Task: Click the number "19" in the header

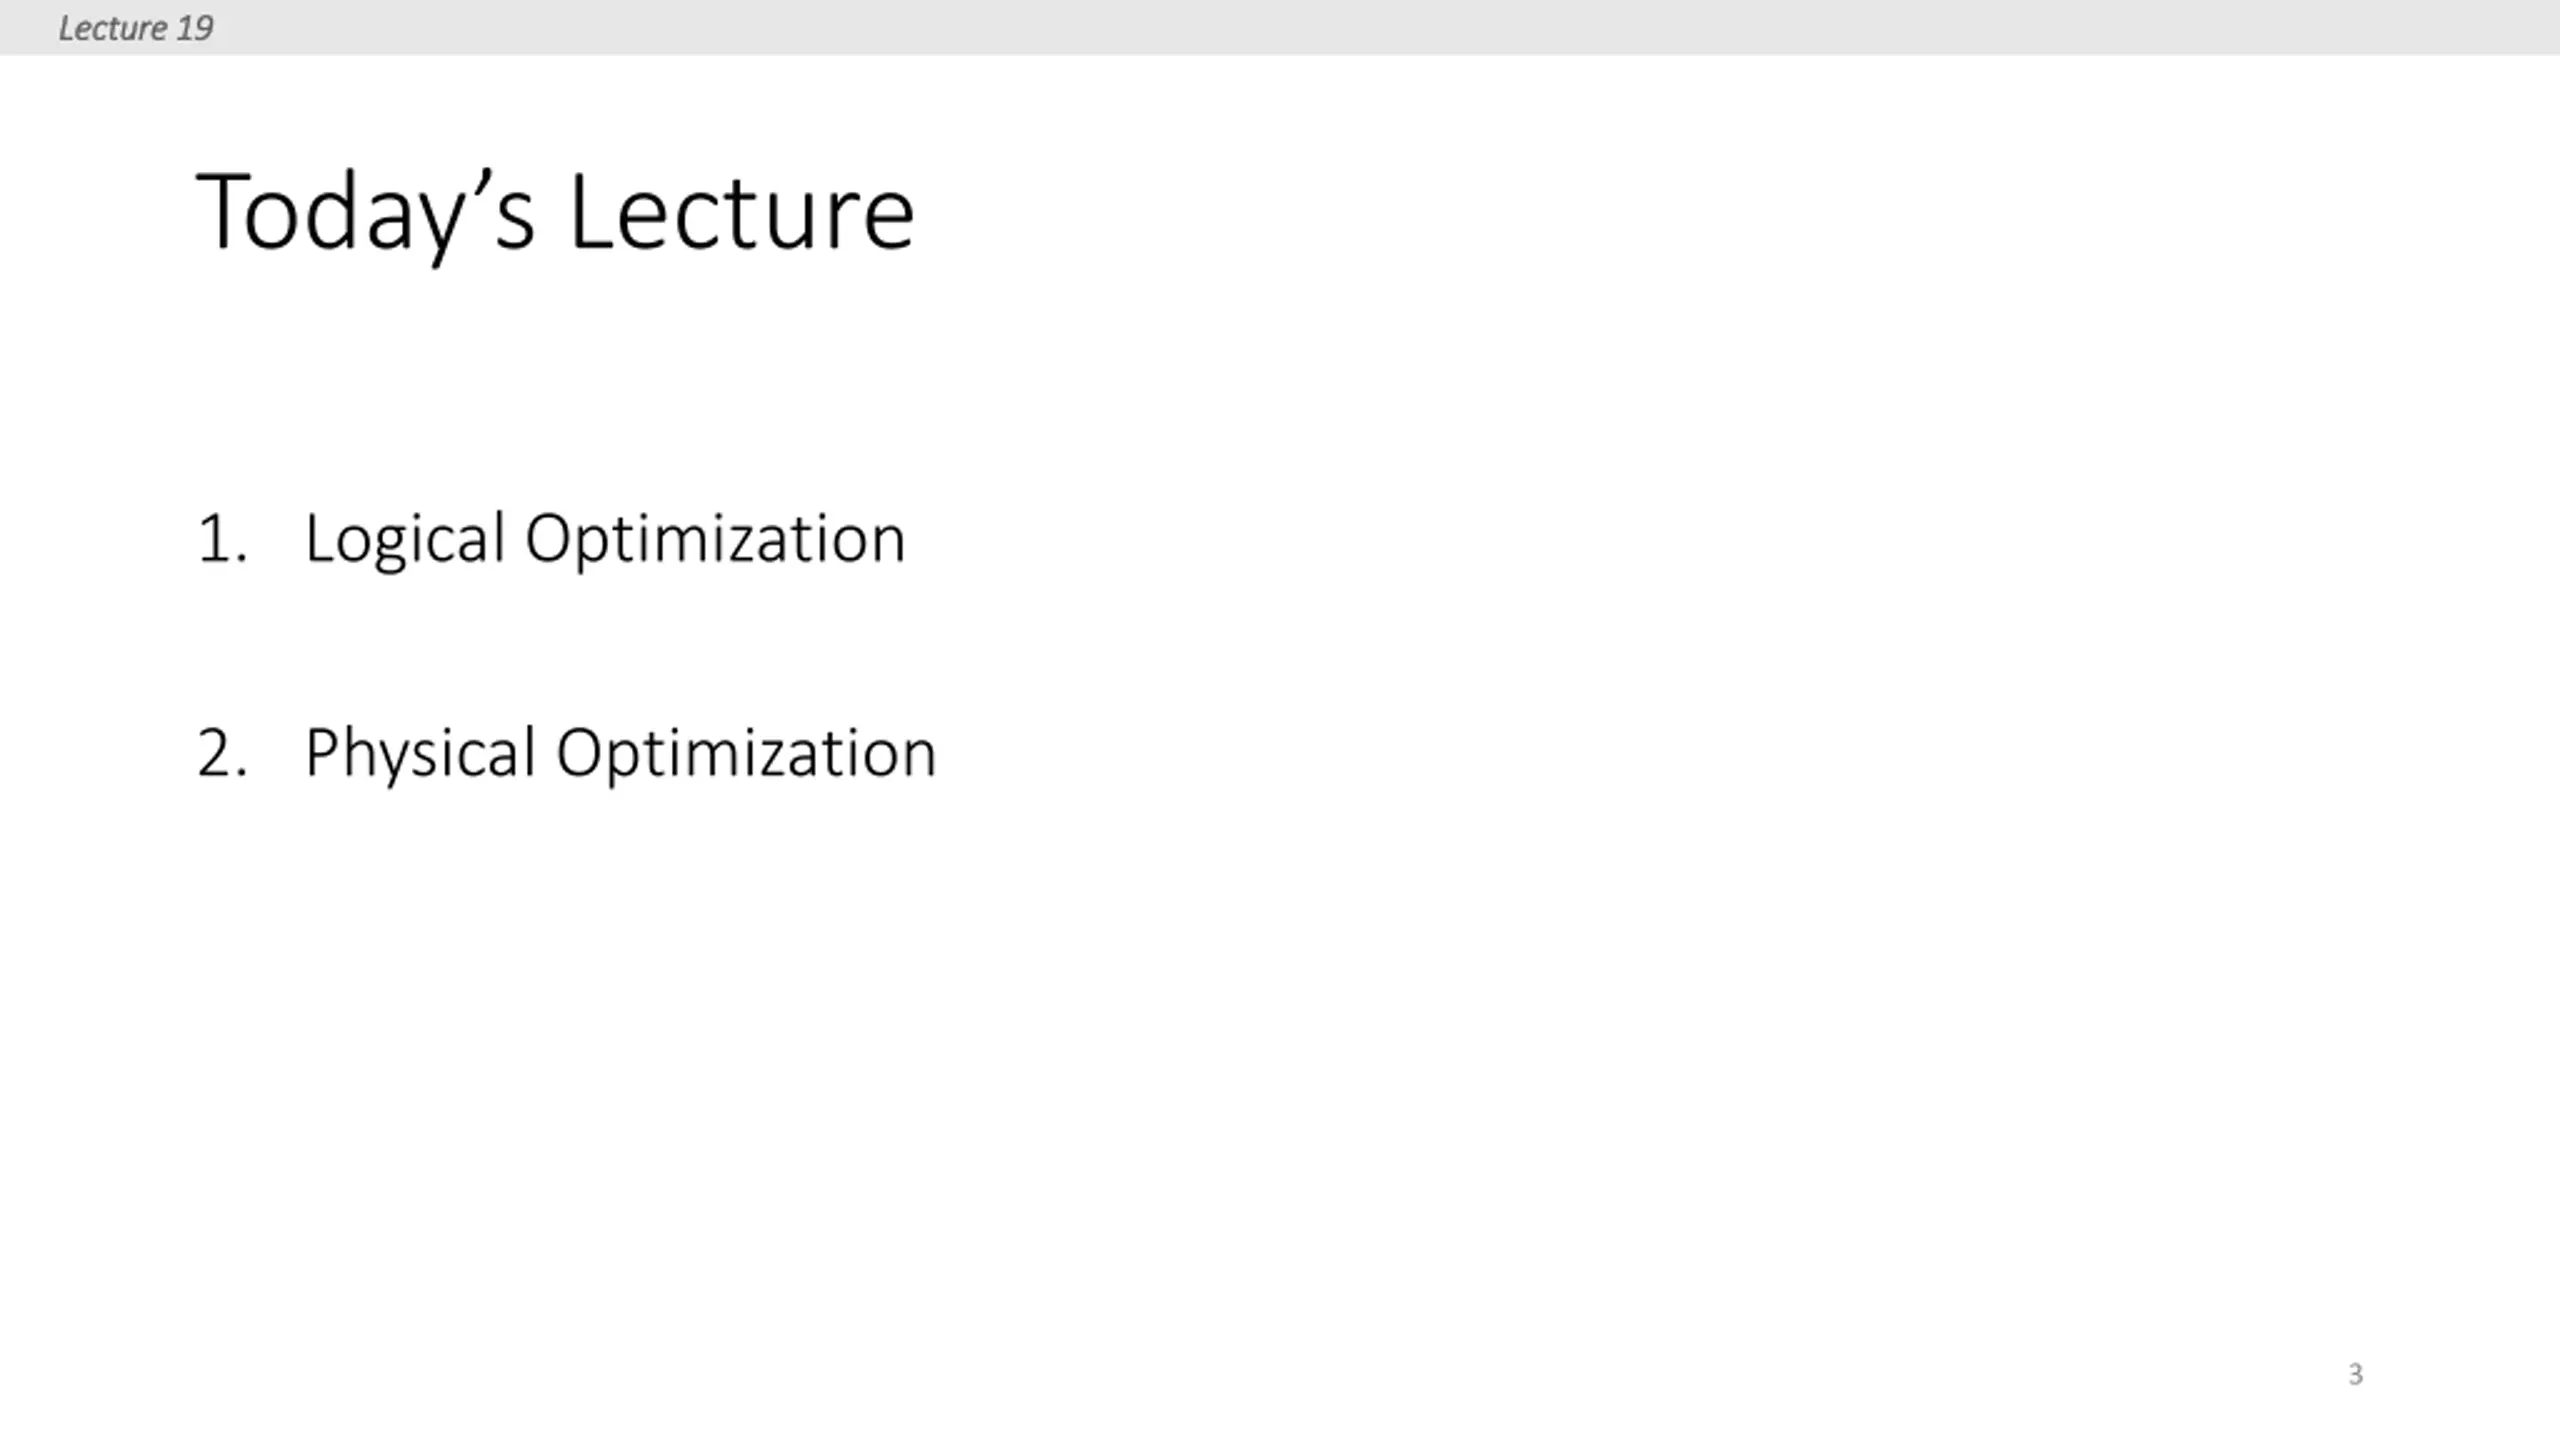Action: click(195, 28)
